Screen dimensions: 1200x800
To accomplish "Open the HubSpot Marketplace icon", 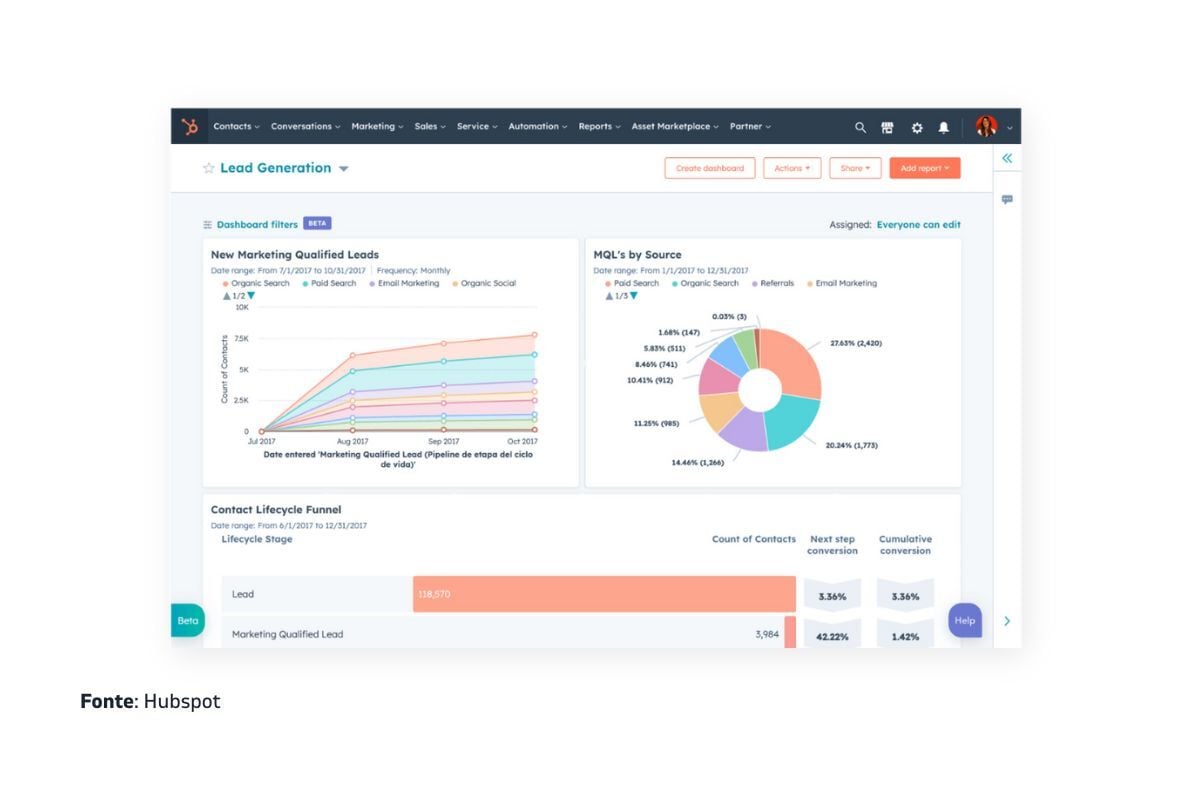I will click(887, 127).
